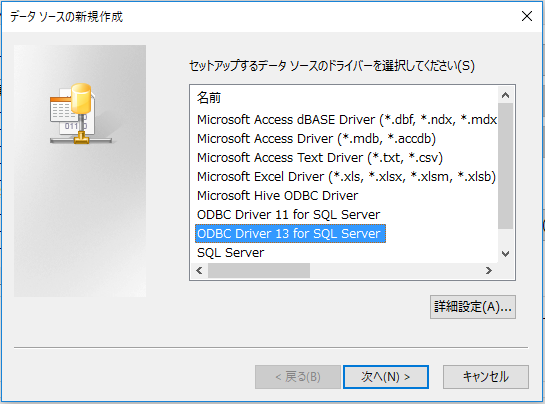Viewport: 545px width, 404px height.
Task: Proceed with 次へ(N) > button
Action: pyautogui.click(x=386, y=377)
